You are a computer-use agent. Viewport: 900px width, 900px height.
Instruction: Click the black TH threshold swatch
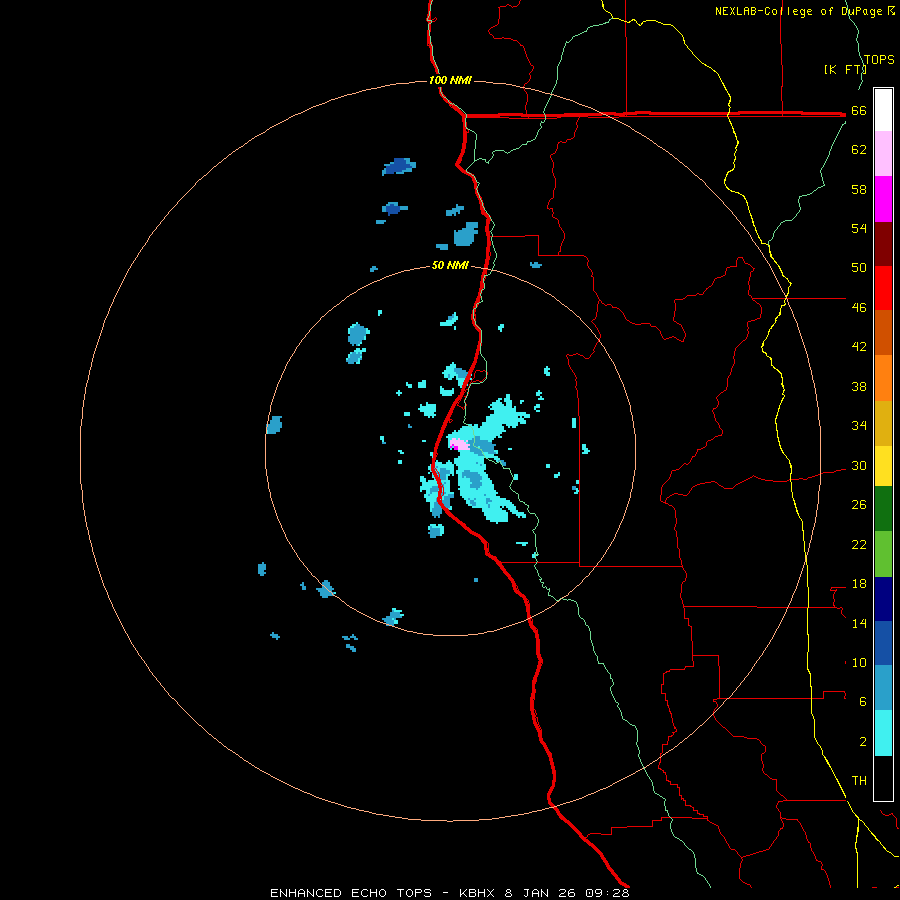click(883, 778)
